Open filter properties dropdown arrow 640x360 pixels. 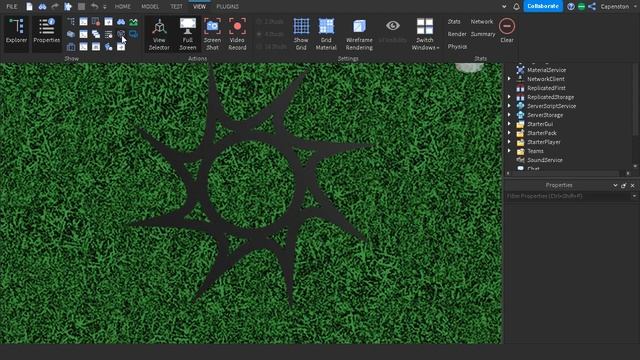click(634, 196)
